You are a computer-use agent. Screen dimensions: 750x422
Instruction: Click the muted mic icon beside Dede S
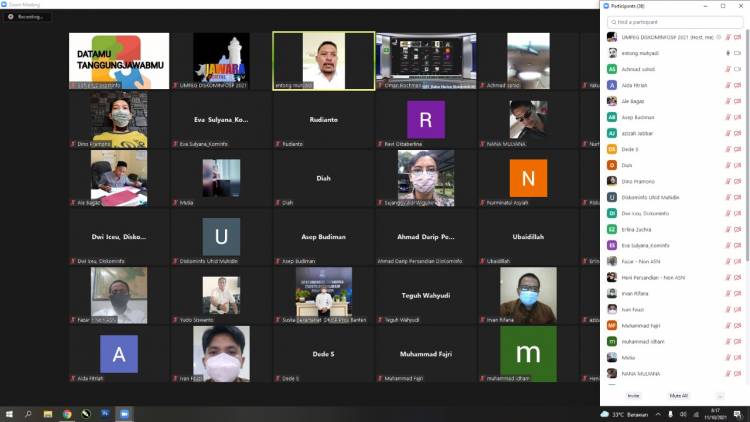click(727, 149)
